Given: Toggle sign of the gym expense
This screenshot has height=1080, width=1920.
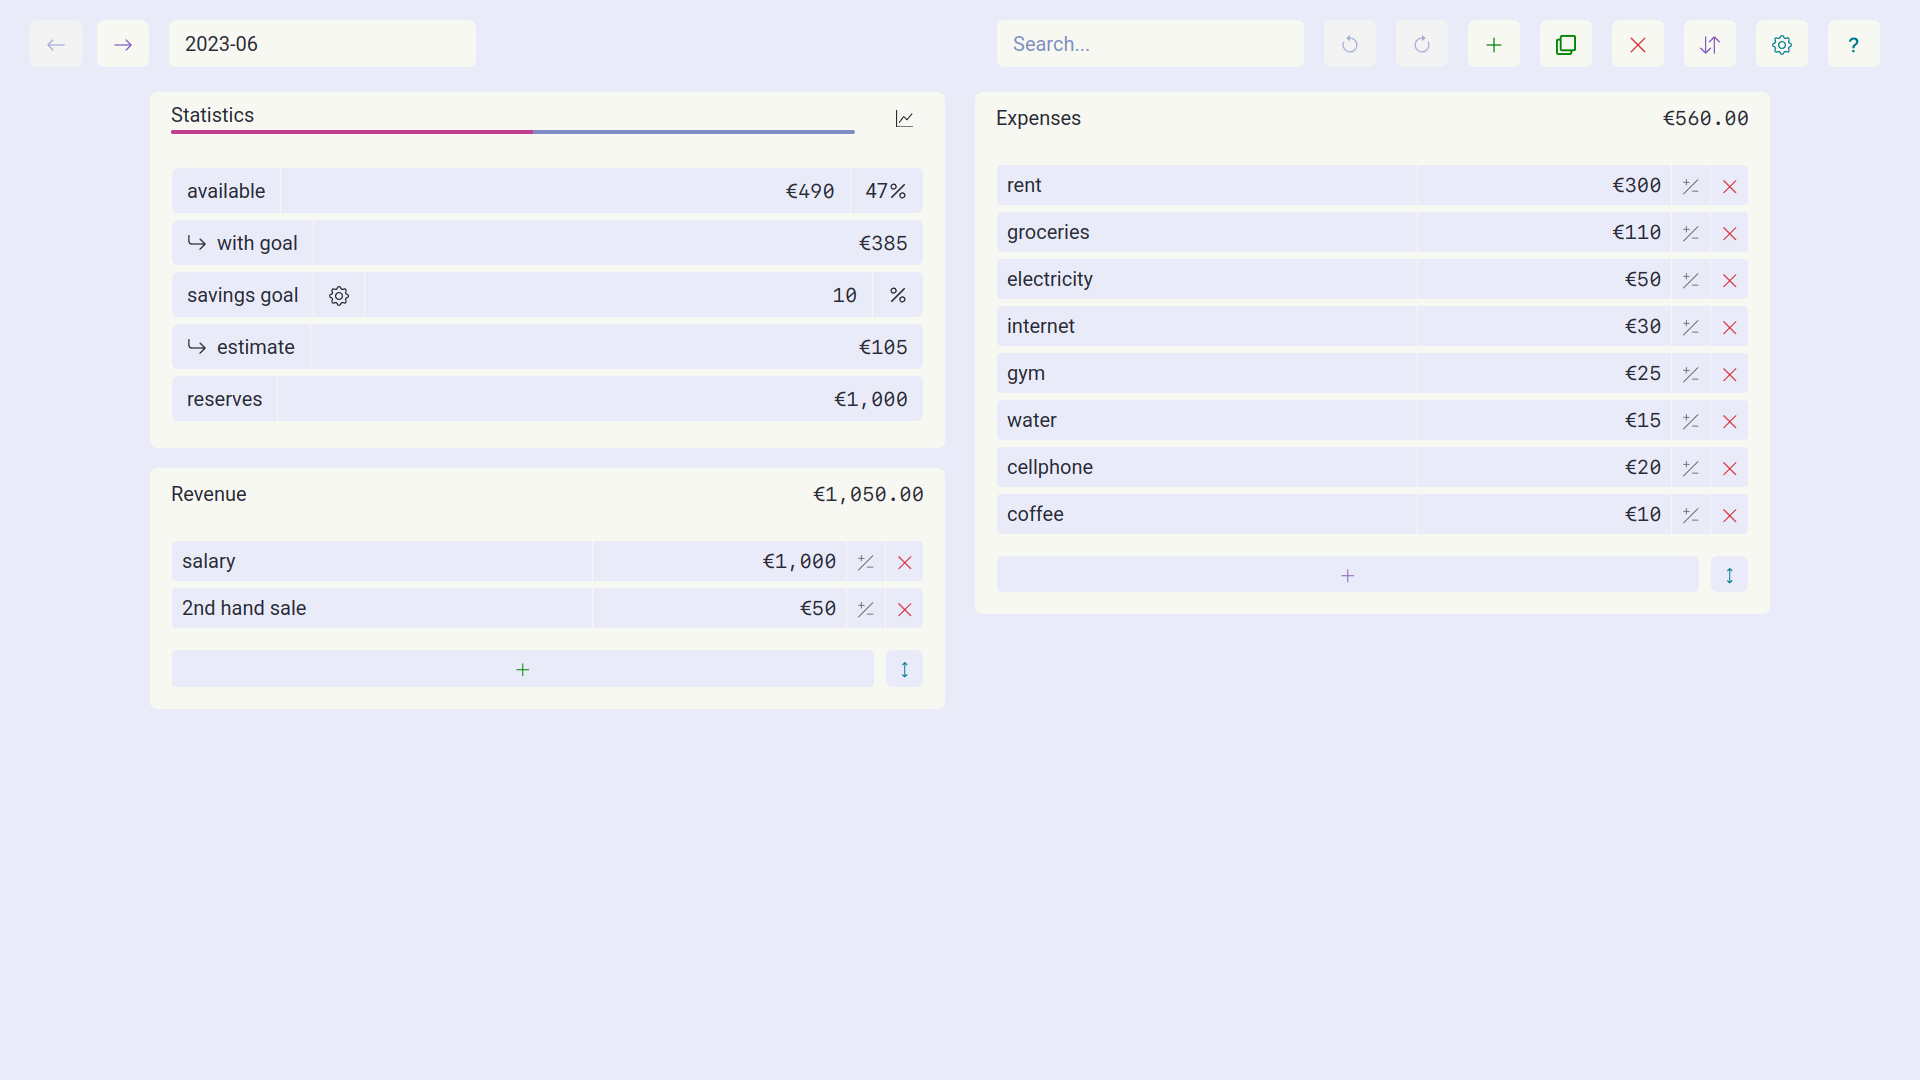Looking at the screenshot, I should point(1691,374).
